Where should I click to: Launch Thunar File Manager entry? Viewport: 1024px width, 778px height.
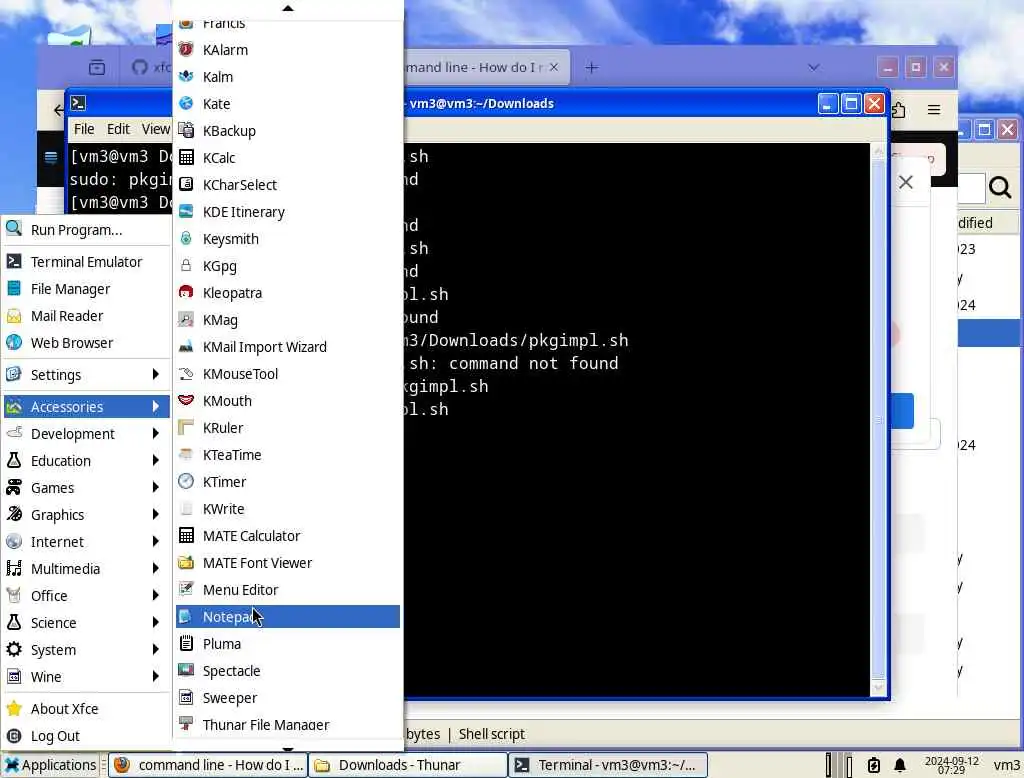point(287,724)
